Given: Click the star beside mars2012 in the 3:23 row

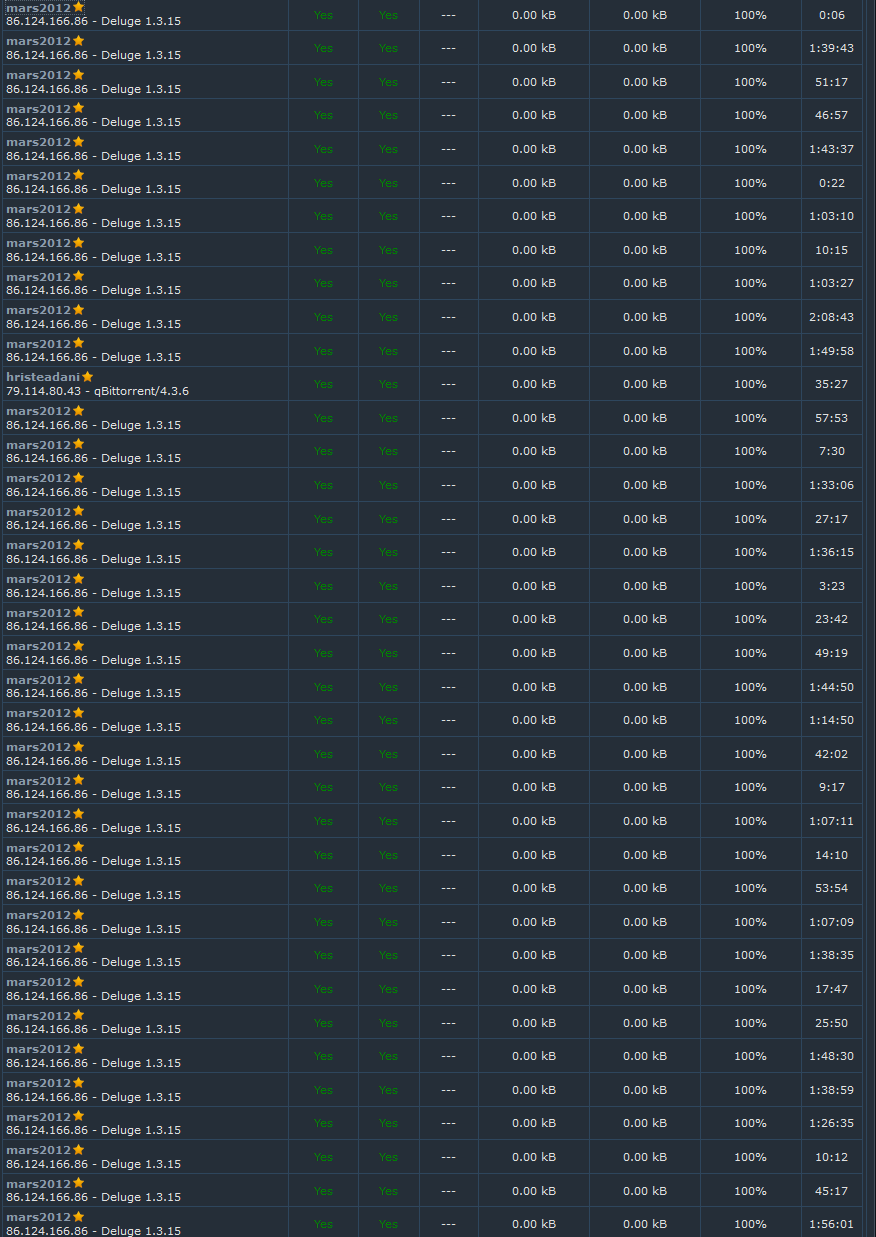Looking at the screenshot, I should point(78,579).
